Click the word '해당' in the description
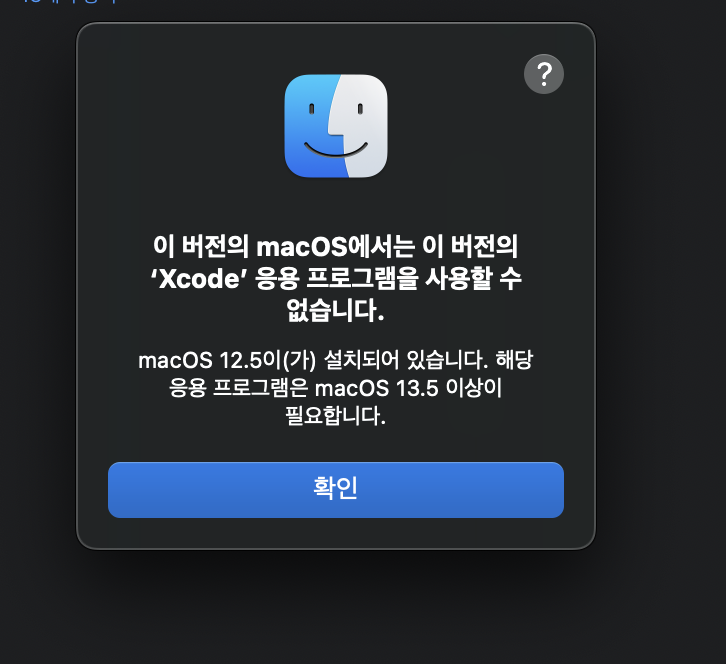Screen dimensions: 726x664 pyautogui.click(x=514, y=360)
